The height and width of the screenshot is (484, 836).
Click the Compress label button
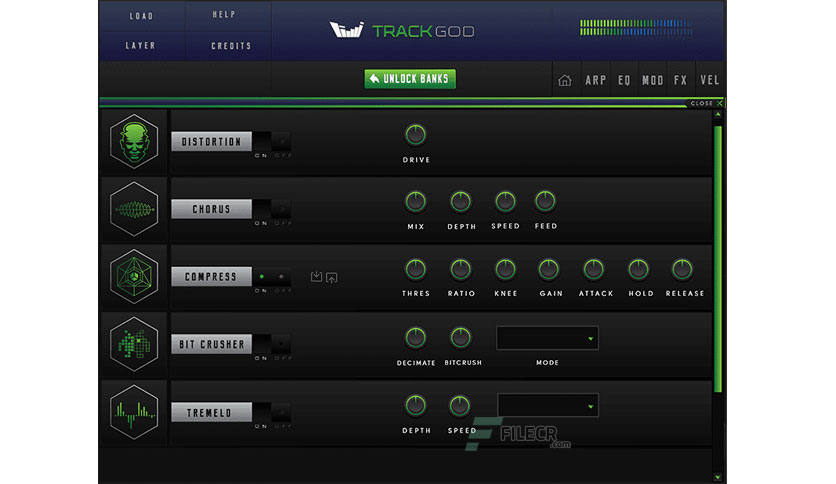pyautogui.click(x=211, y=277)
